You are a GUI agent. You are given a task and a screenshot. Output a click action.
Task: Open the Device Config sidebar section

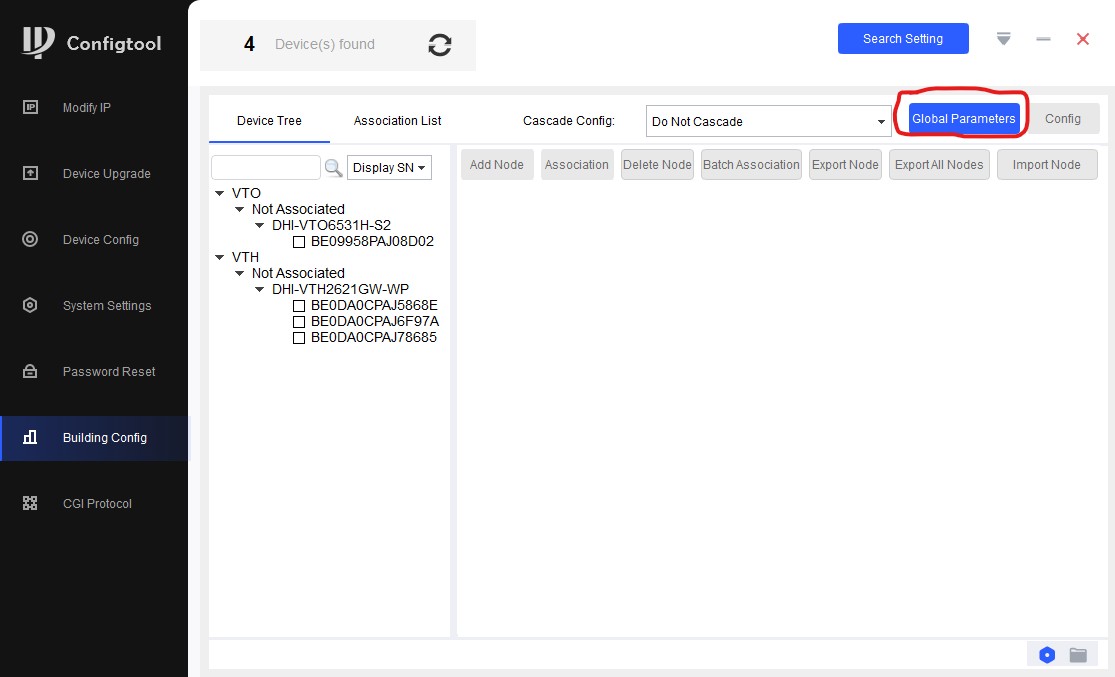pos(100,240)
